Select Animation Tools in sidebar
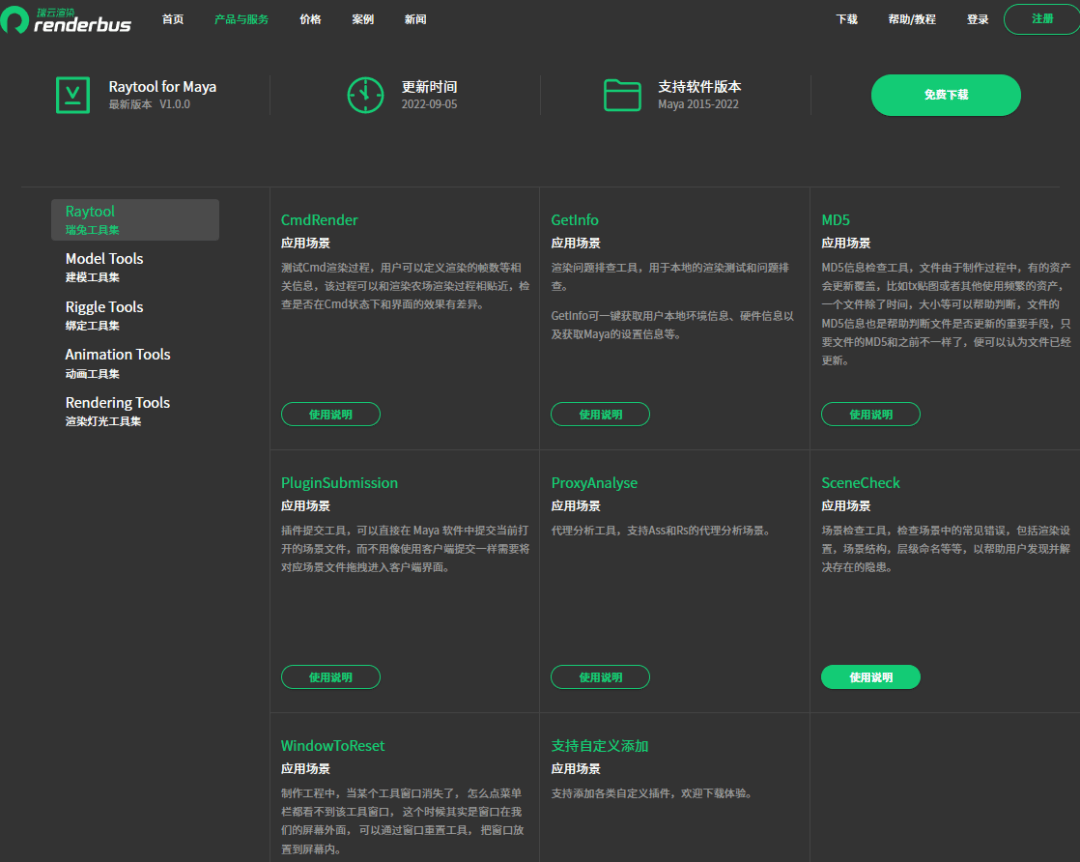1080x862 pixels. [x=117, y=363]
